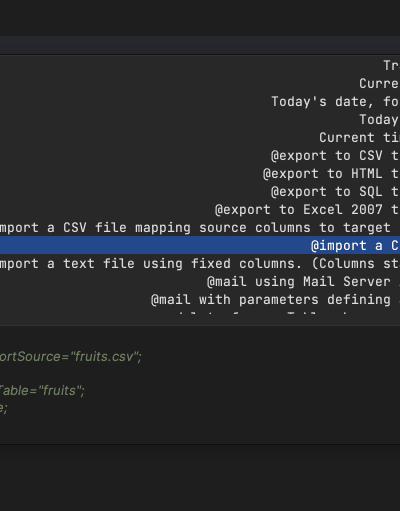Image resolution: width=400 pixels, height=511 pixels.
Task: Click the highlighted "@import a C" row
Action: pos(200,245)
